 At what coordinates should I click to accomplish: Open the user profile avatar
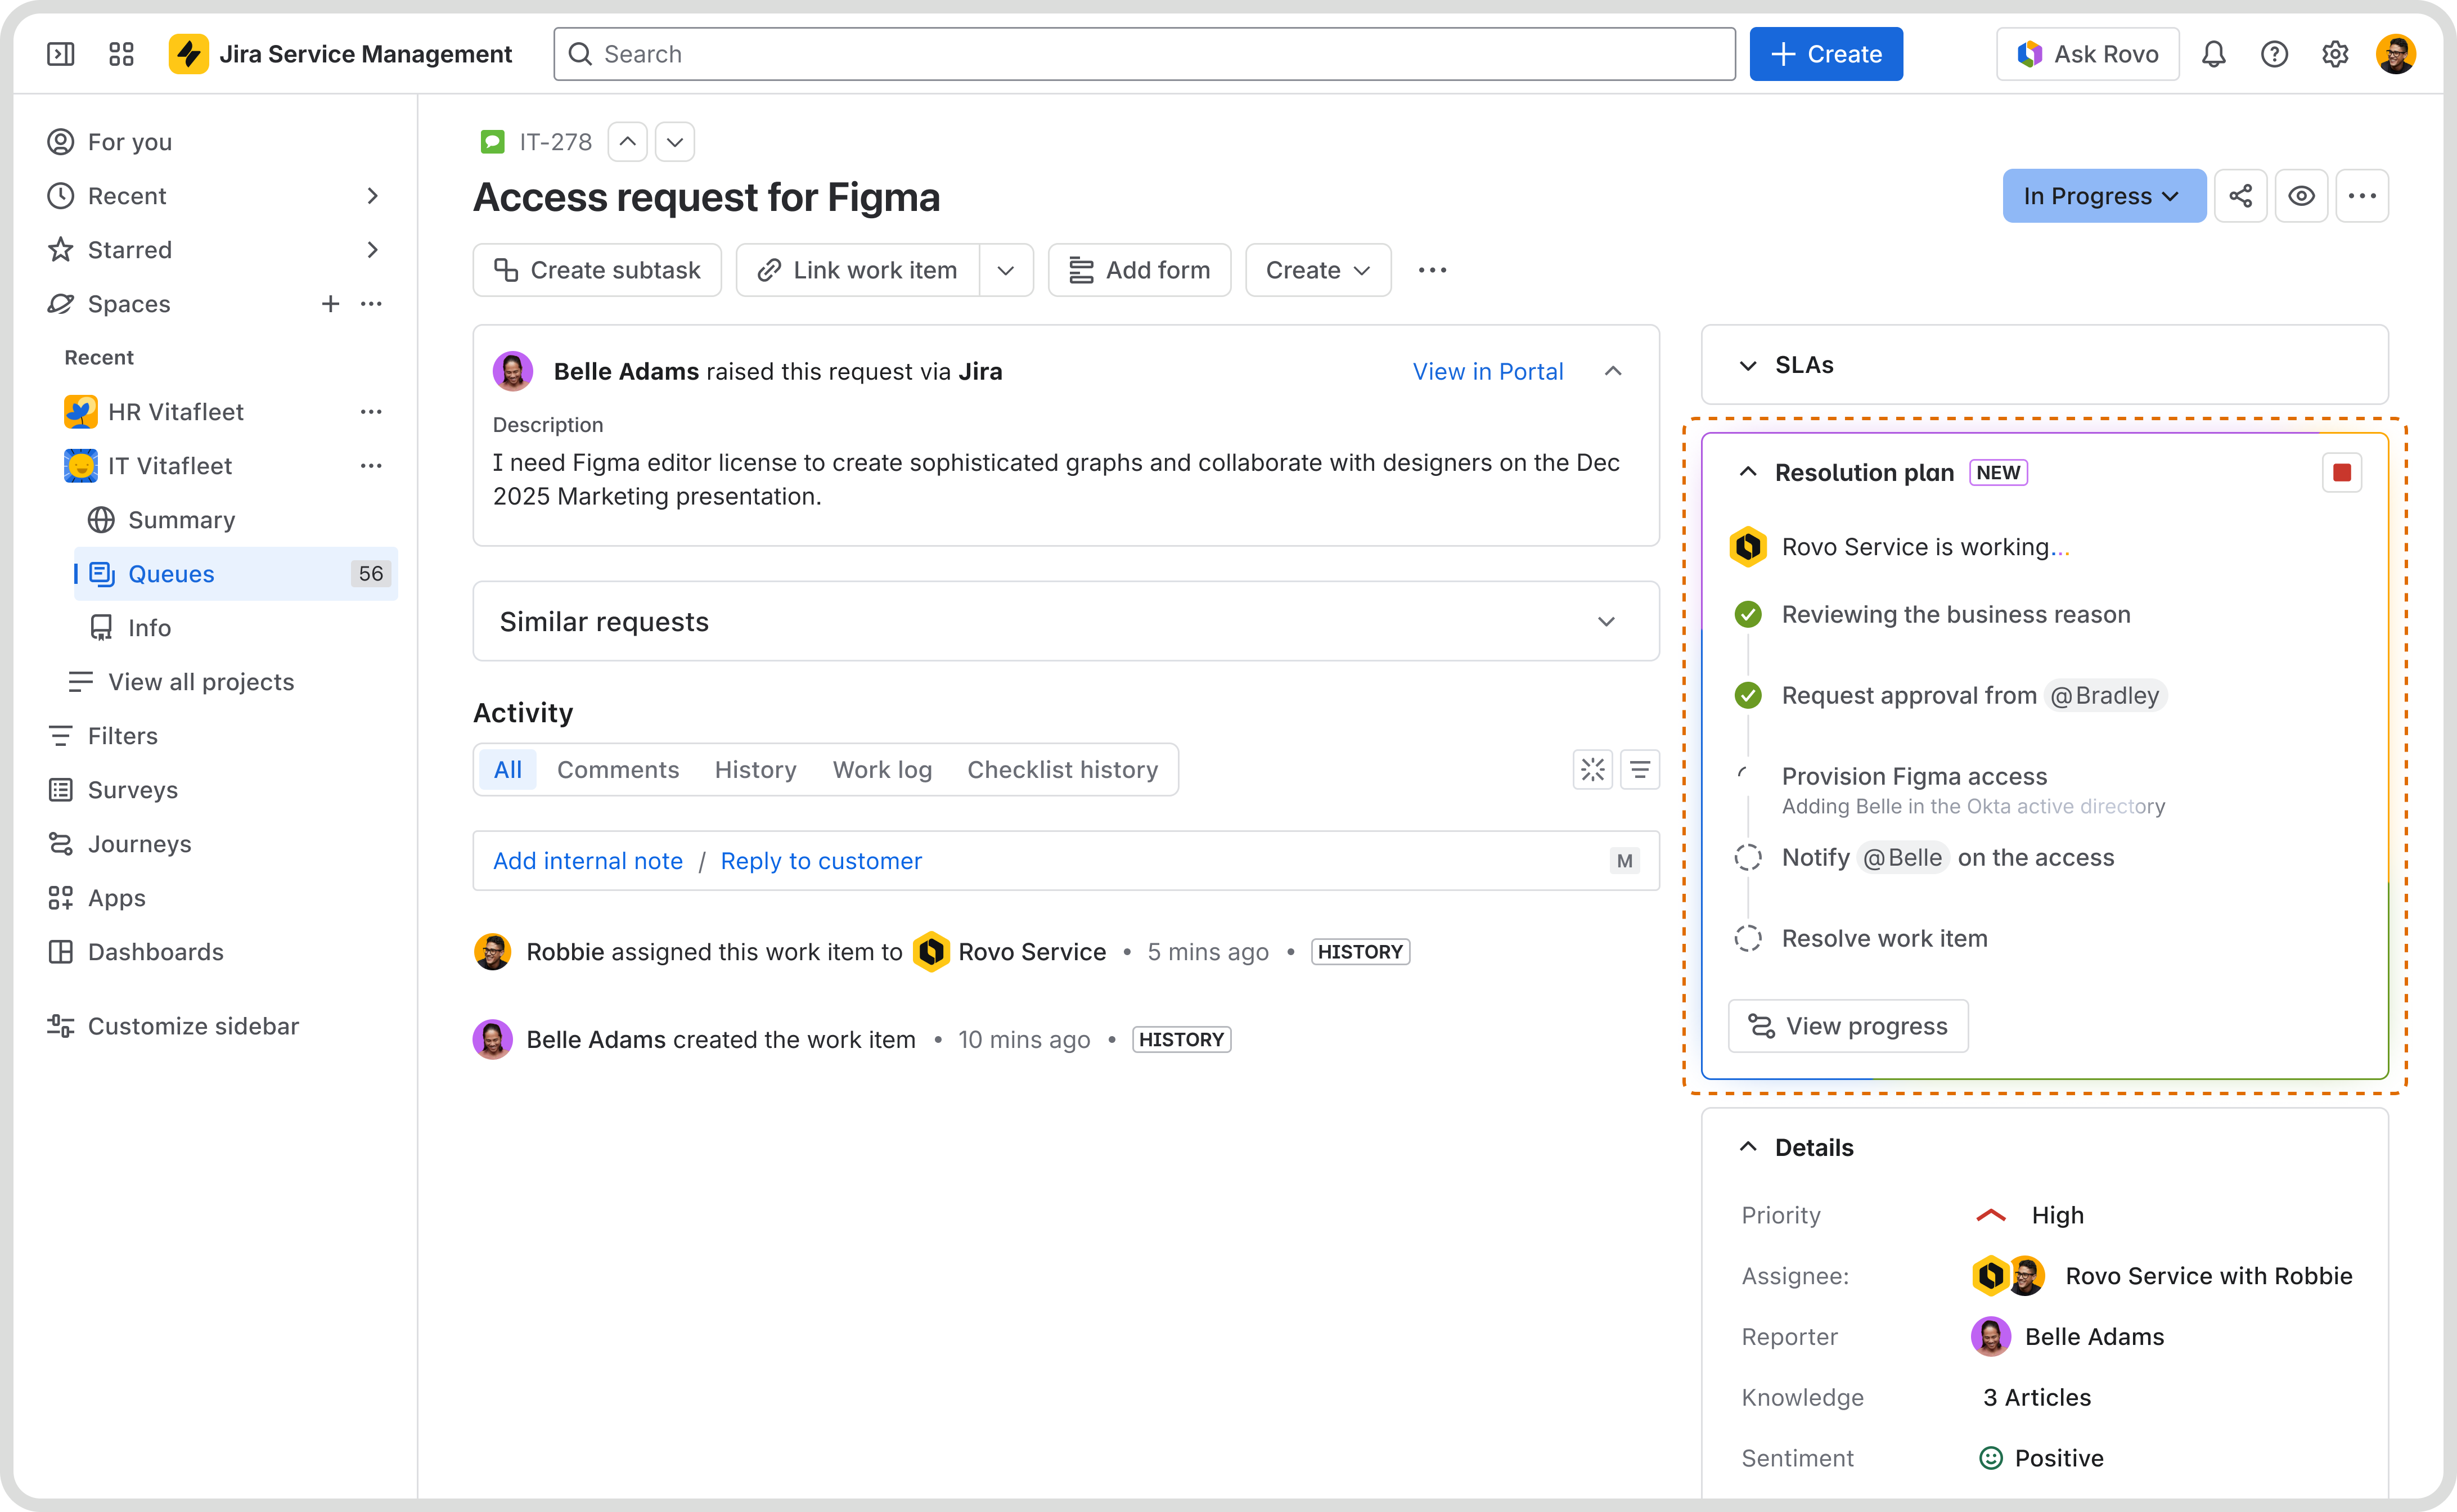point(2396,54)
